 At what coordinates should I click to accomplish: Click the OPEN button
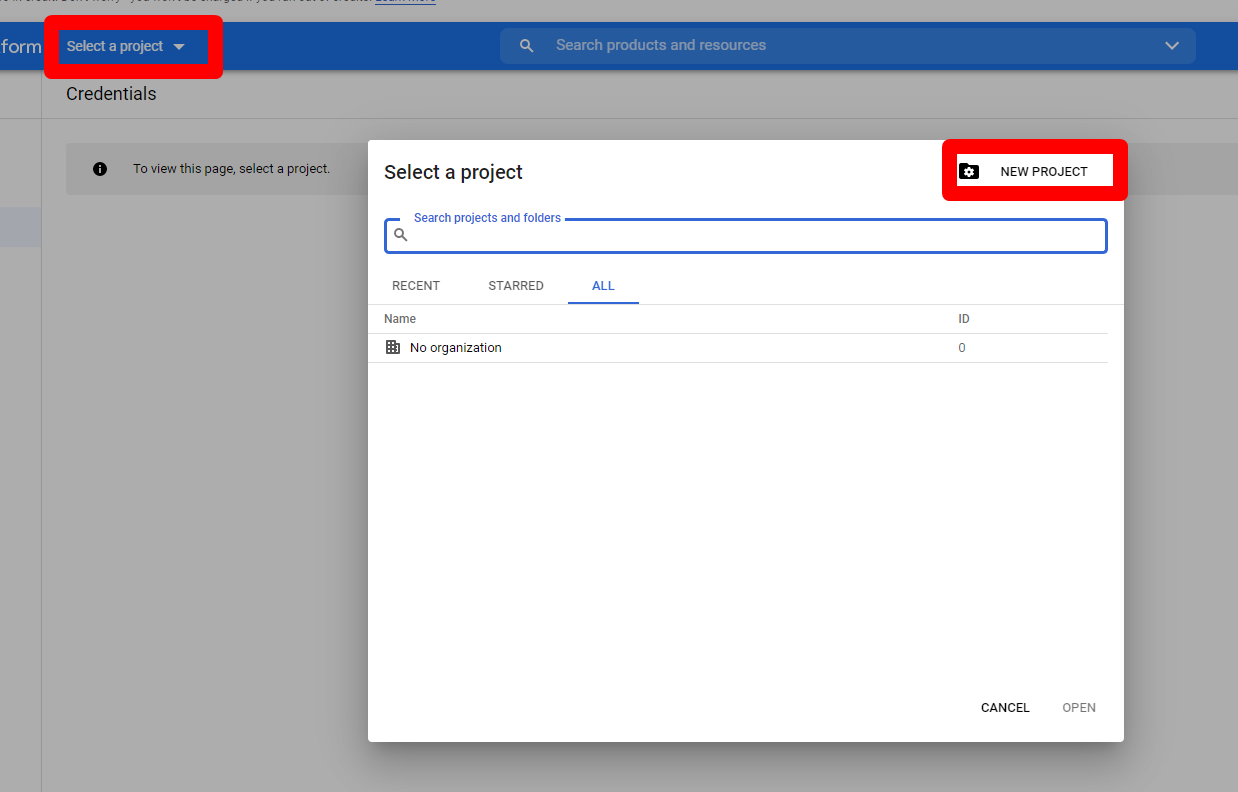pyautogui.click(x=1079, y=708)
